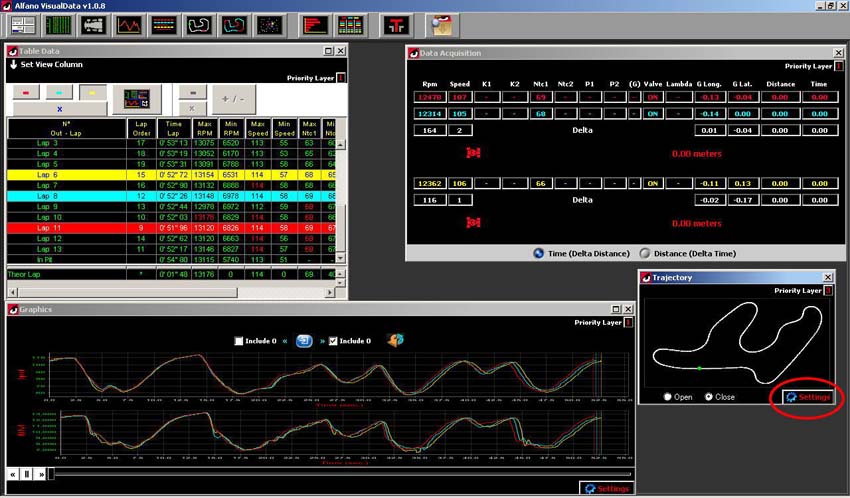Open the window layout icon in main toolbar
The image size is (850, 498).
click(x=23, y=25)
